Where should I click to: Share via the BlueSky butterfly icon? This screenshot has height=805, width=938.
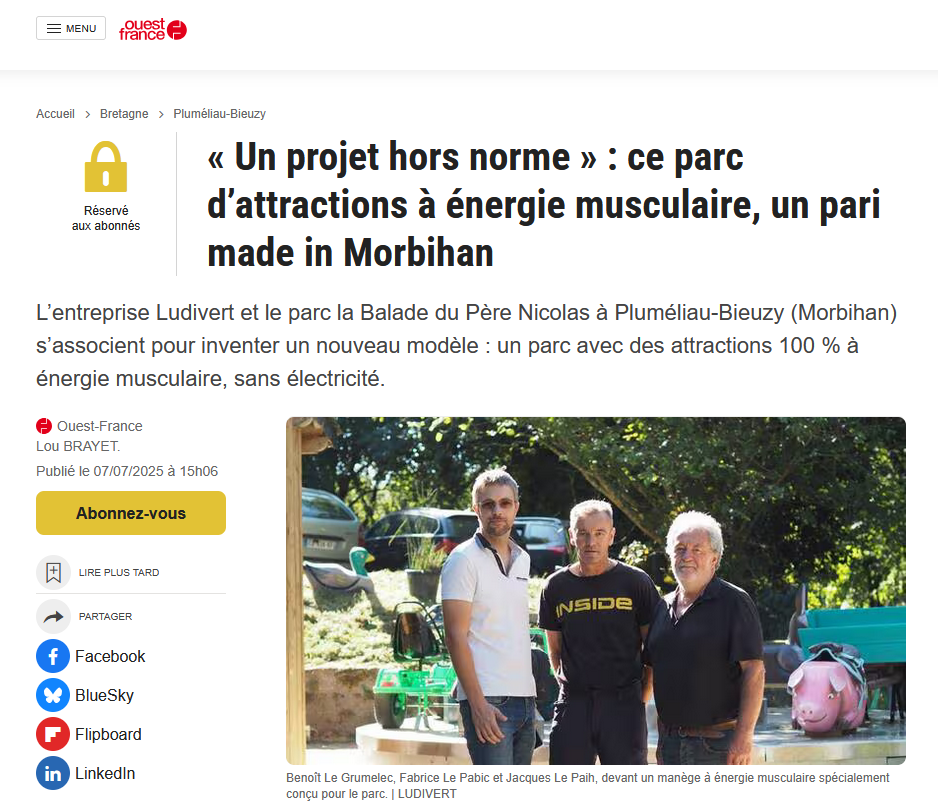(x=53, y=695)
